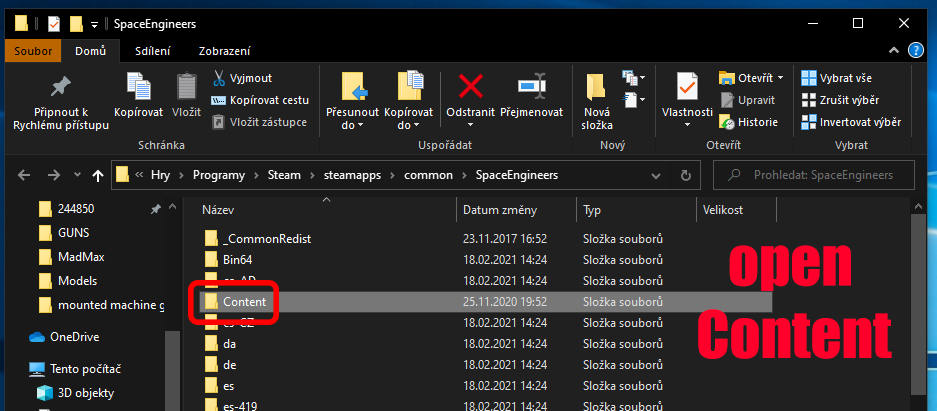
Task: Collapse the ribbon with the chevron
Action: (895, 51)
